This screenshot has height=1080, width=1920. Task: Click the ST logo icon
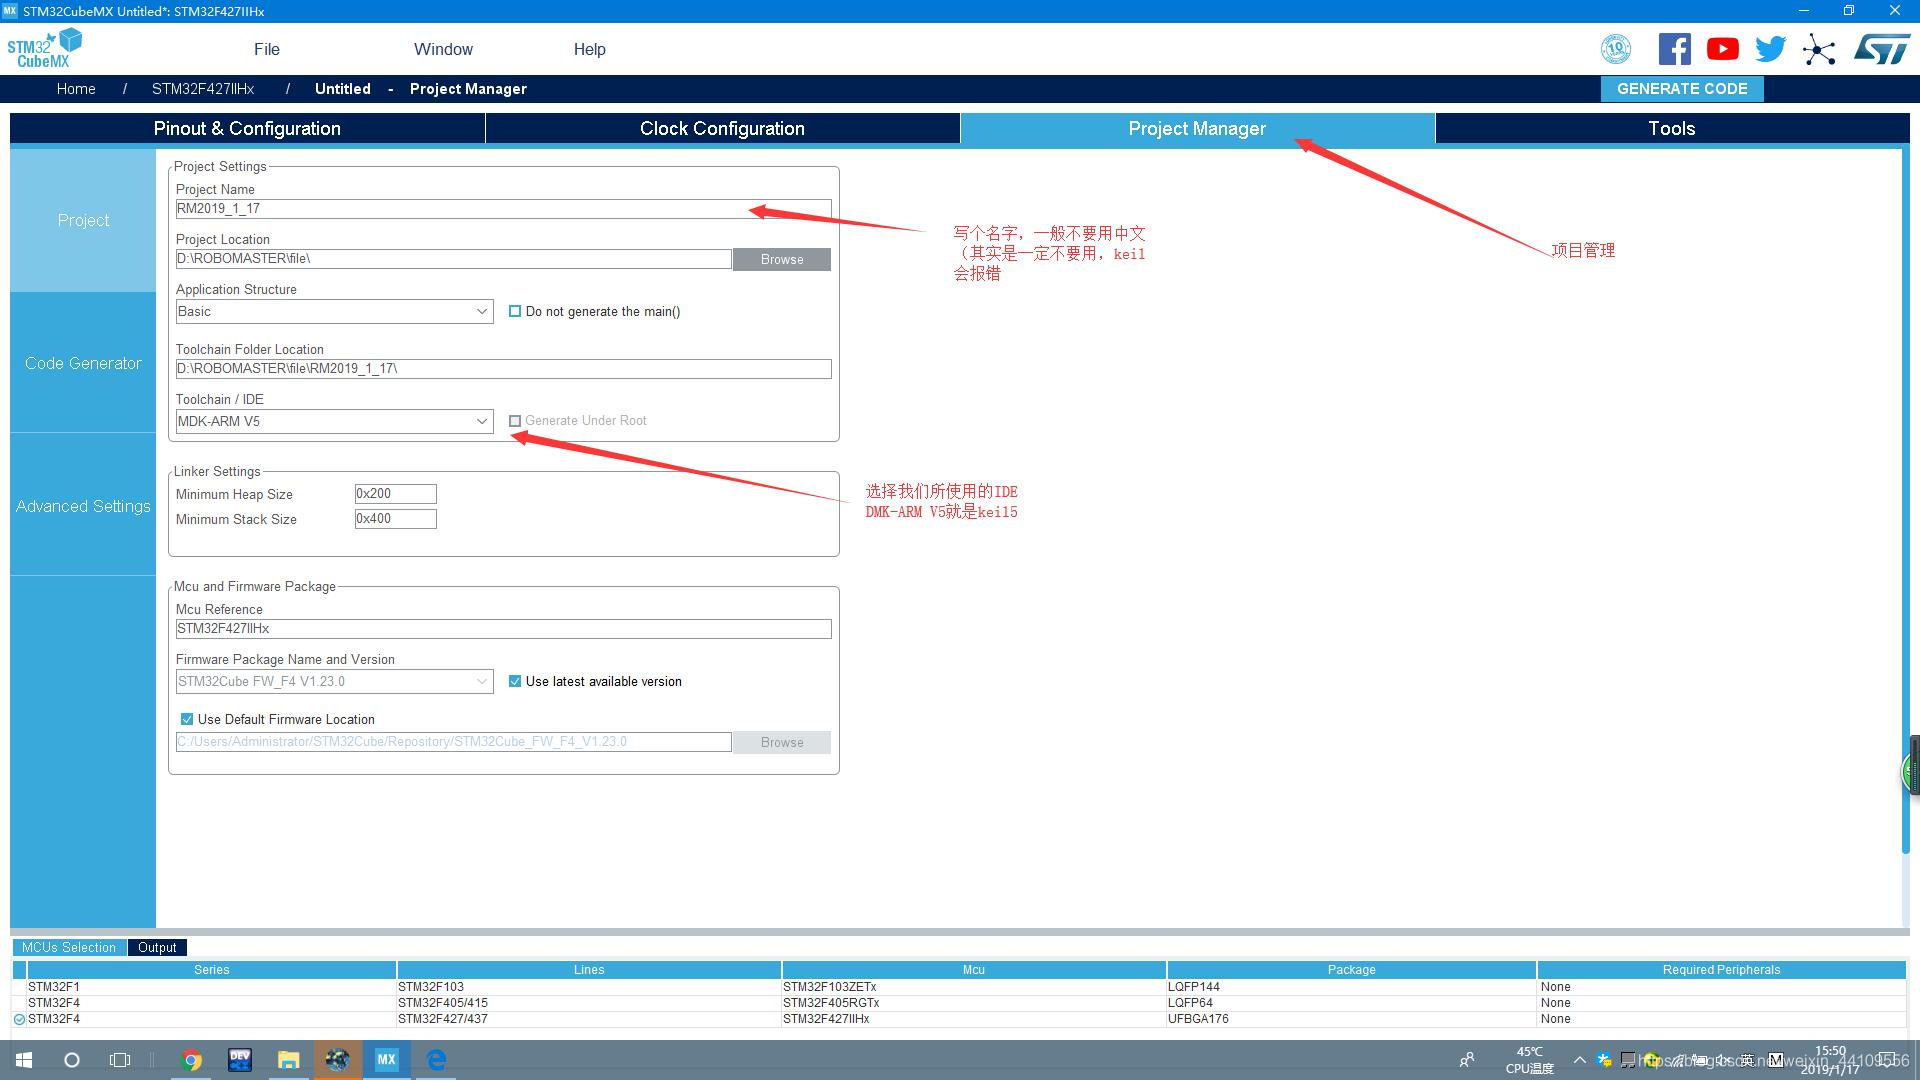coord(1882,49)
